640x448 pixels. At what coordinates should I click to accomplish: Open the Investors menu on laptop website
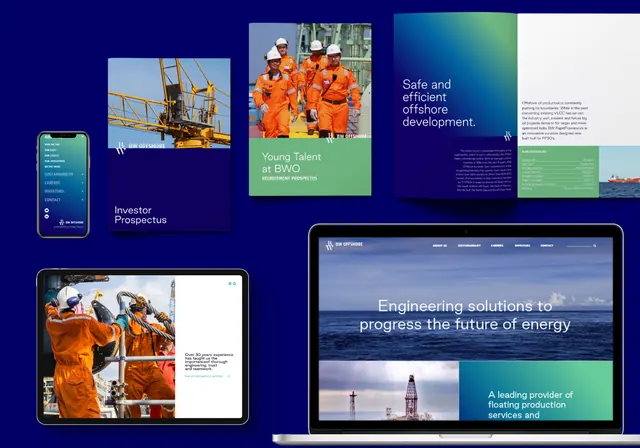[x=522, y=246]
